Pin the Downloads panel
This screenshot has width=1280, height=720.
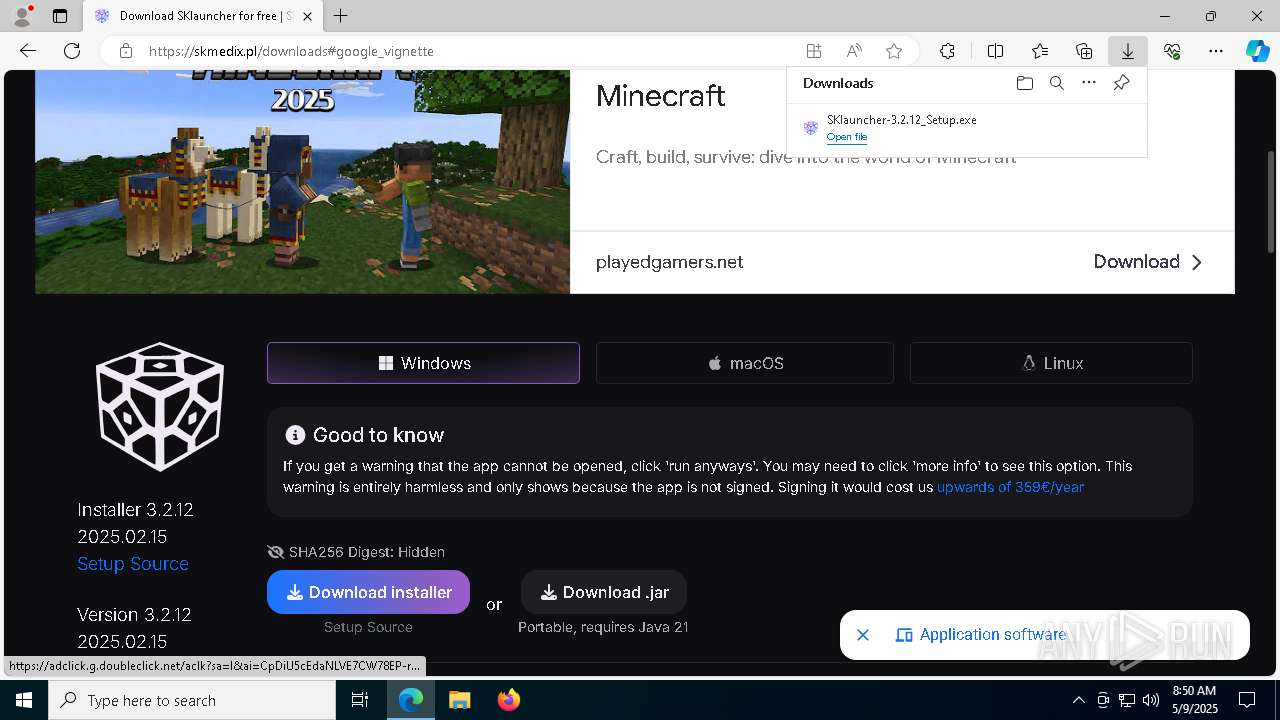1121,83
